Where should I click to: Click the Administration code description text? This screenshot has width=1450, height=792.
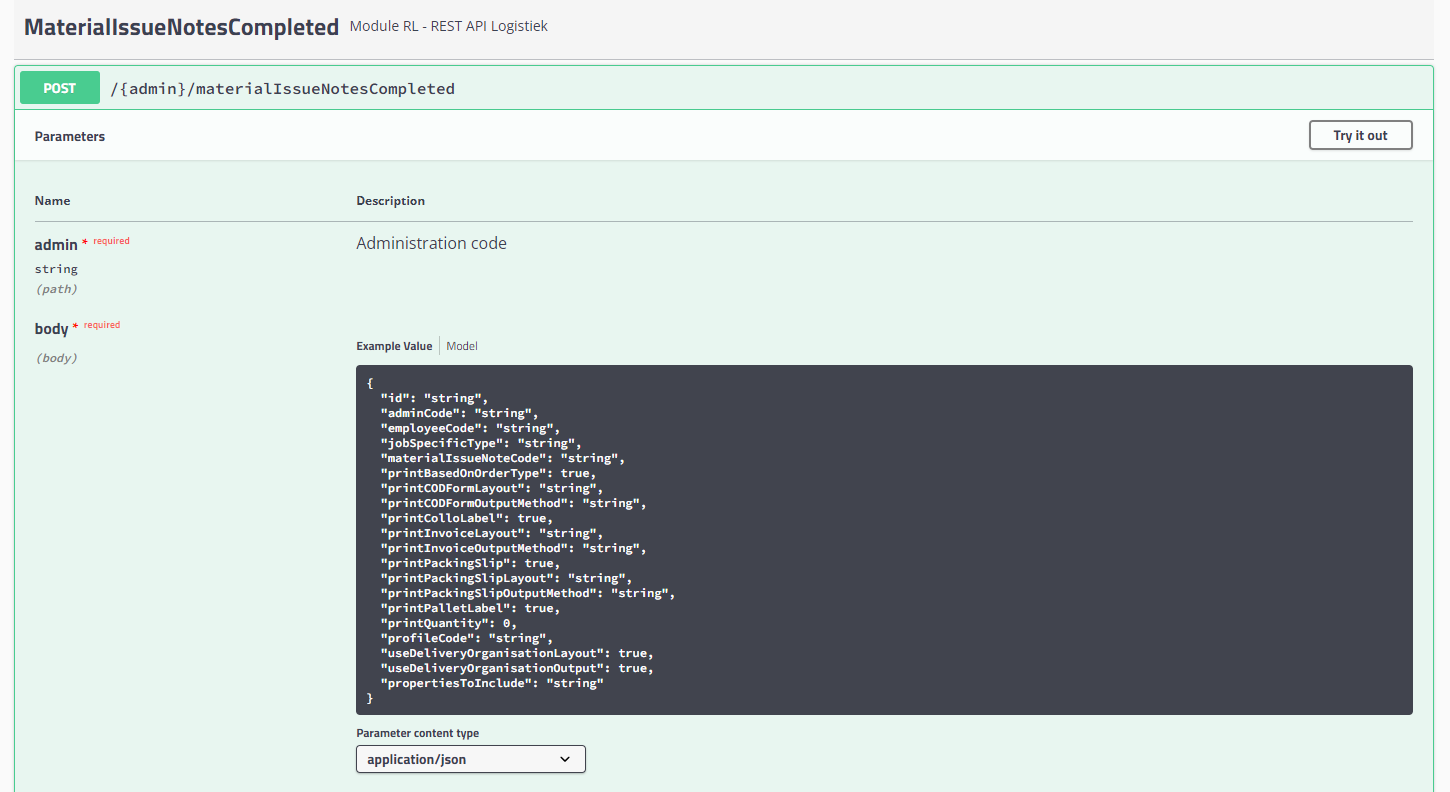tap(431, 243)
